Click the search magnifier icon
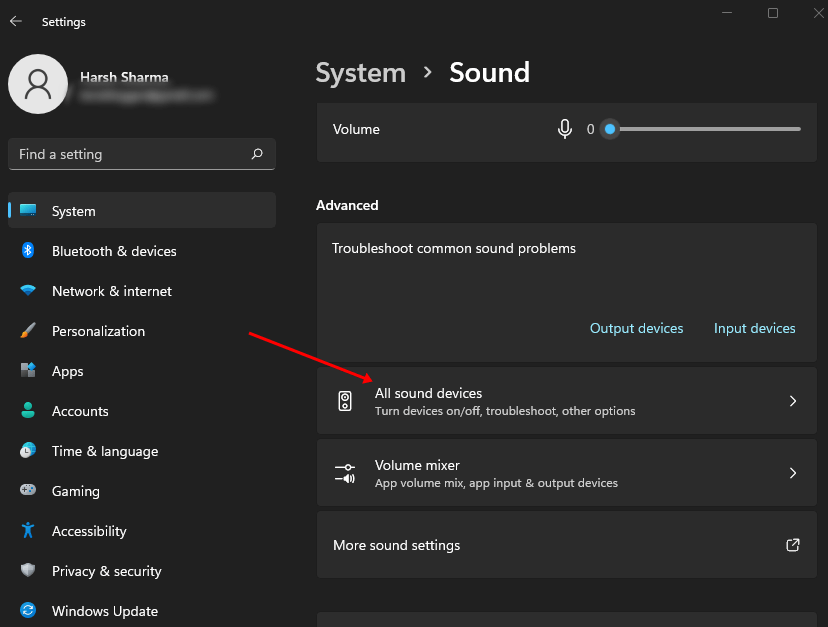Viewport: 828px width, 627px height. (x=257, y=154)
